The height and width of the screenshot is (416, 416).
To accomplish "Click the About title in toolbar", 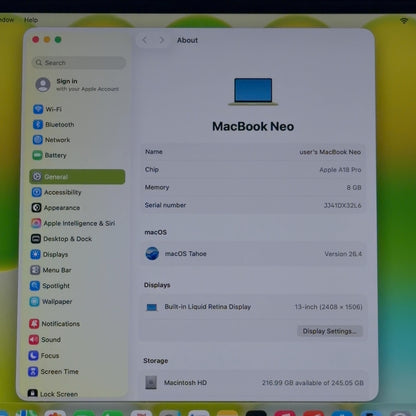I will pyautogui.click(x=187, y=40).
